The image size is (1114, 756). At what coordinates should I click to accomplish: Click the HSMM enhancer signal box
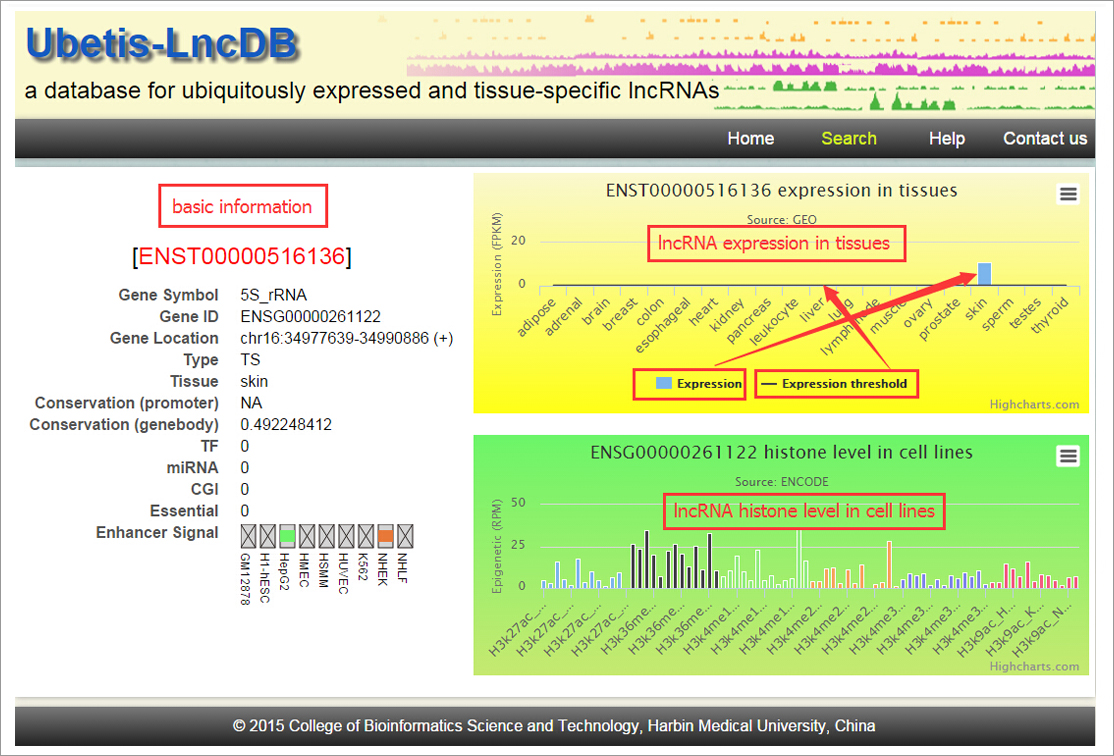pos(327,537)
